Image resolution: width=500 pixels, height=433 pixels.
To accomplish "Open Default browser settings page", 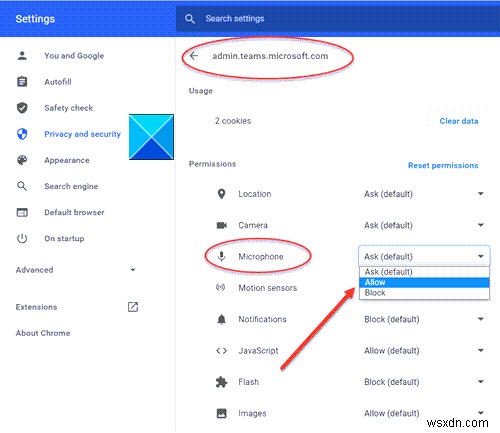I will (74, 212).
